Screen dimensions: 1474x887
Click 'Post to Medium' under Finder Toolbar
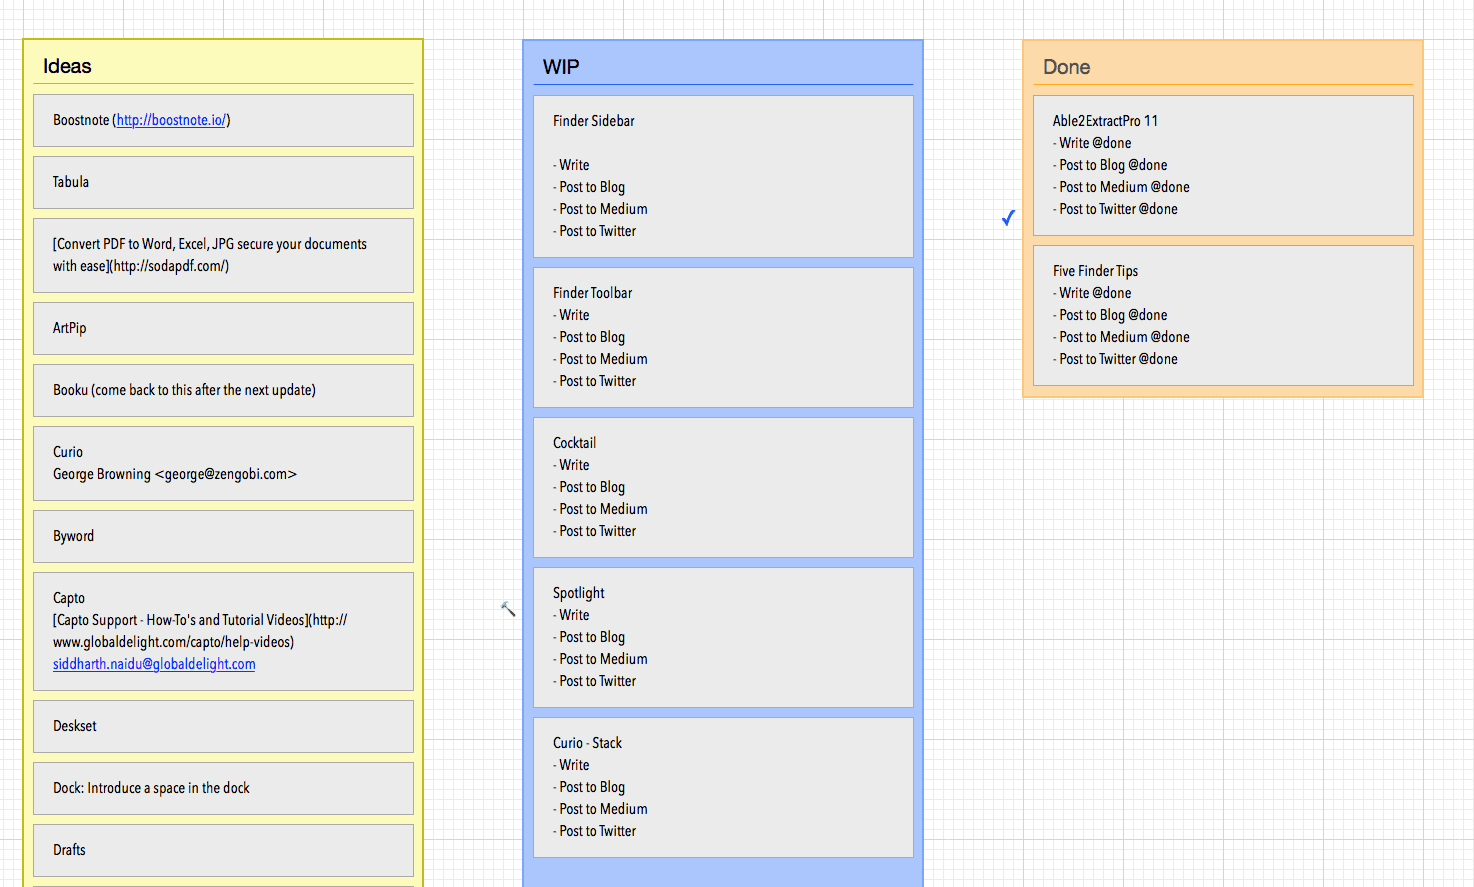point(600,359)
